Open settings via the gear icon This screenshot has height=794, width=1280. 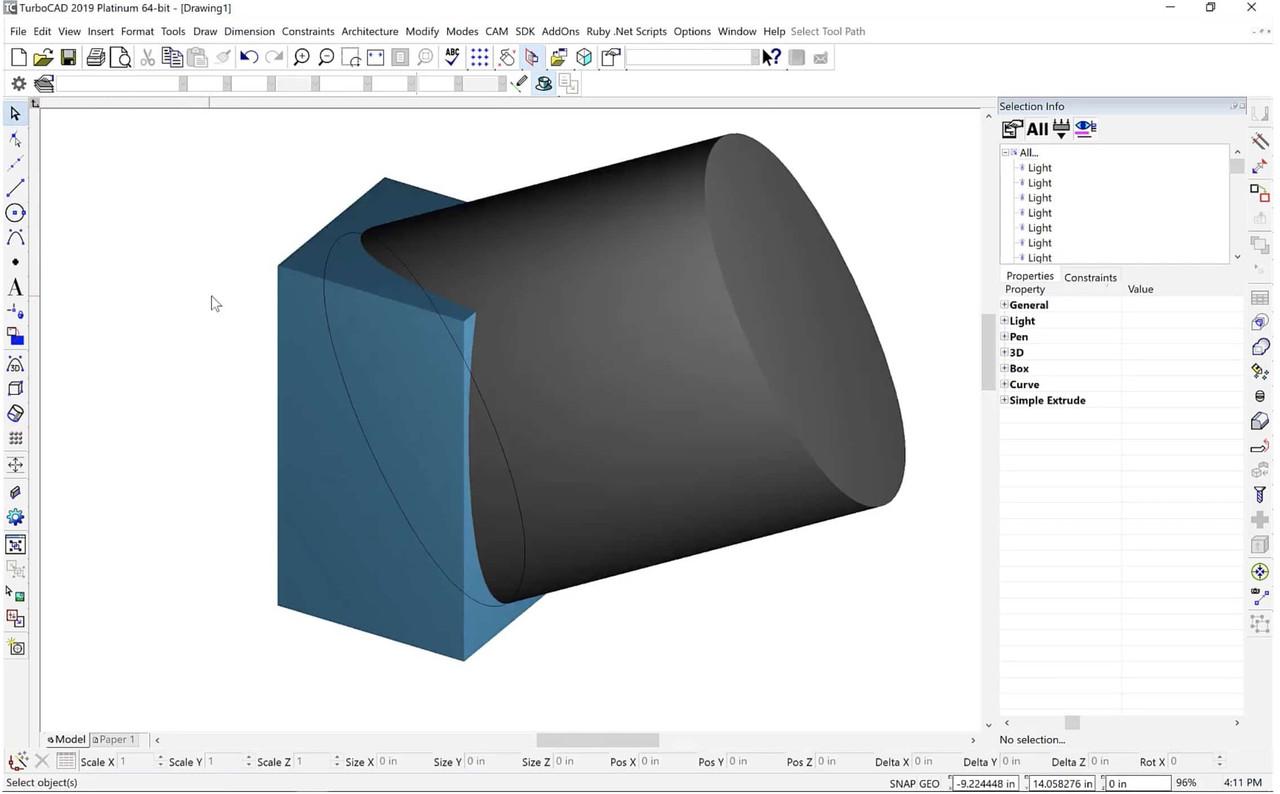coord(17,83)
